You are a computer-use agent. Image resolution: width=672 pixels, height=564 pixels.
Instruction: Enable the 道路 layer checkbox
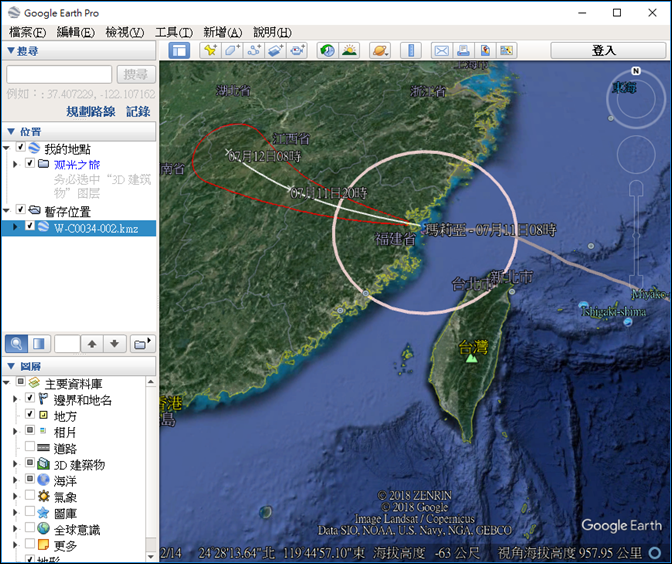[30, 447]
